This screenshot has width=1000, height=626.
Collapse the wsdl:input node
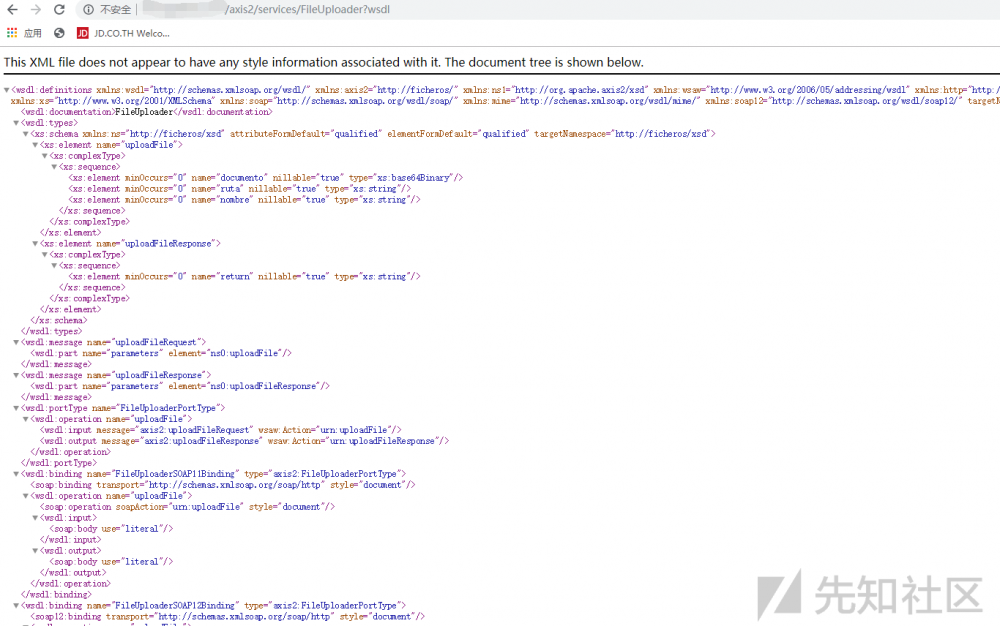point(36,518)
